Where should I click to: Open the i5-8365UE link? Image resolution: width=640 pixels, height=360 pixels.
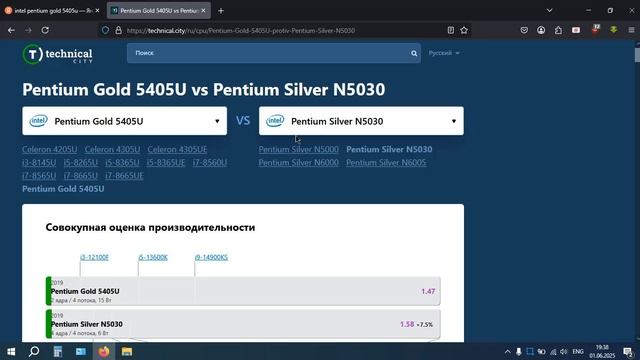coord(166,162)
